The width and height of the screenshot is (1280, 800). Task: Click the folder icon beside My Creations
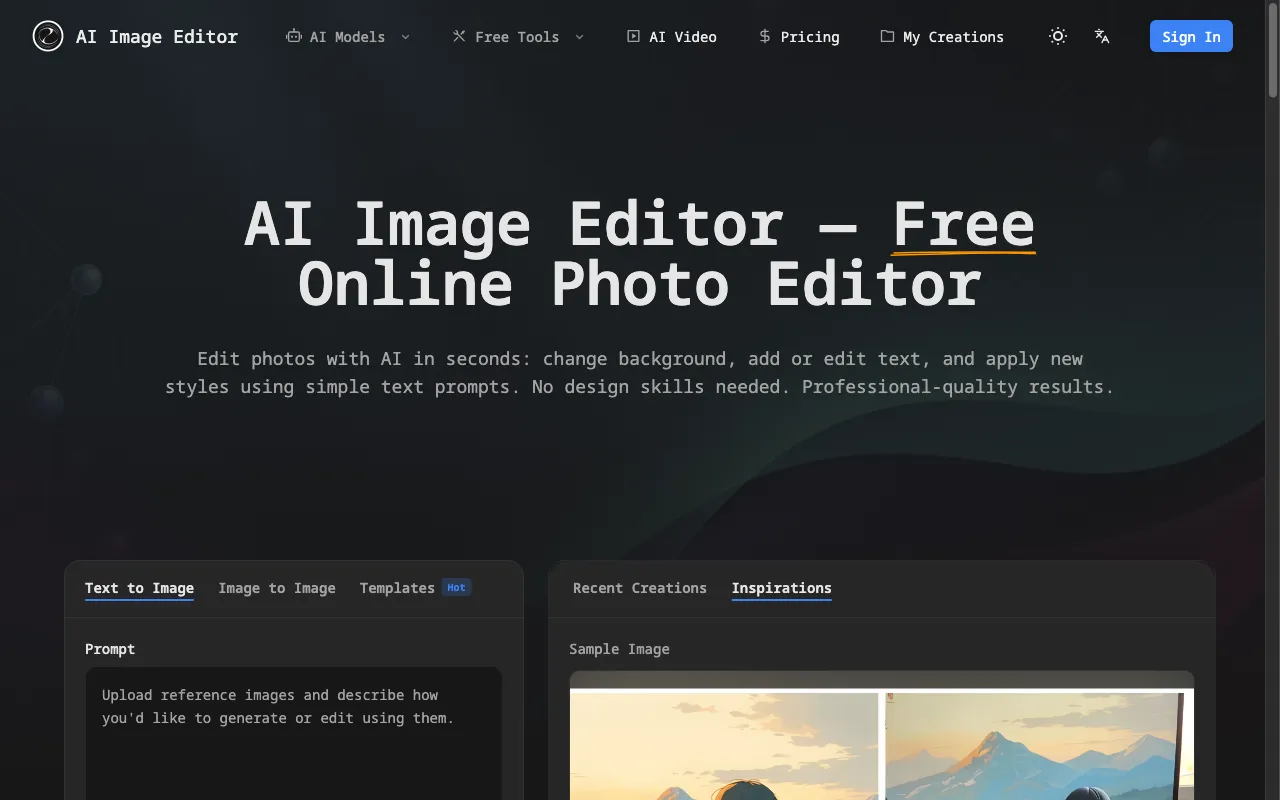pyautogui.click(x=887, y=36)
